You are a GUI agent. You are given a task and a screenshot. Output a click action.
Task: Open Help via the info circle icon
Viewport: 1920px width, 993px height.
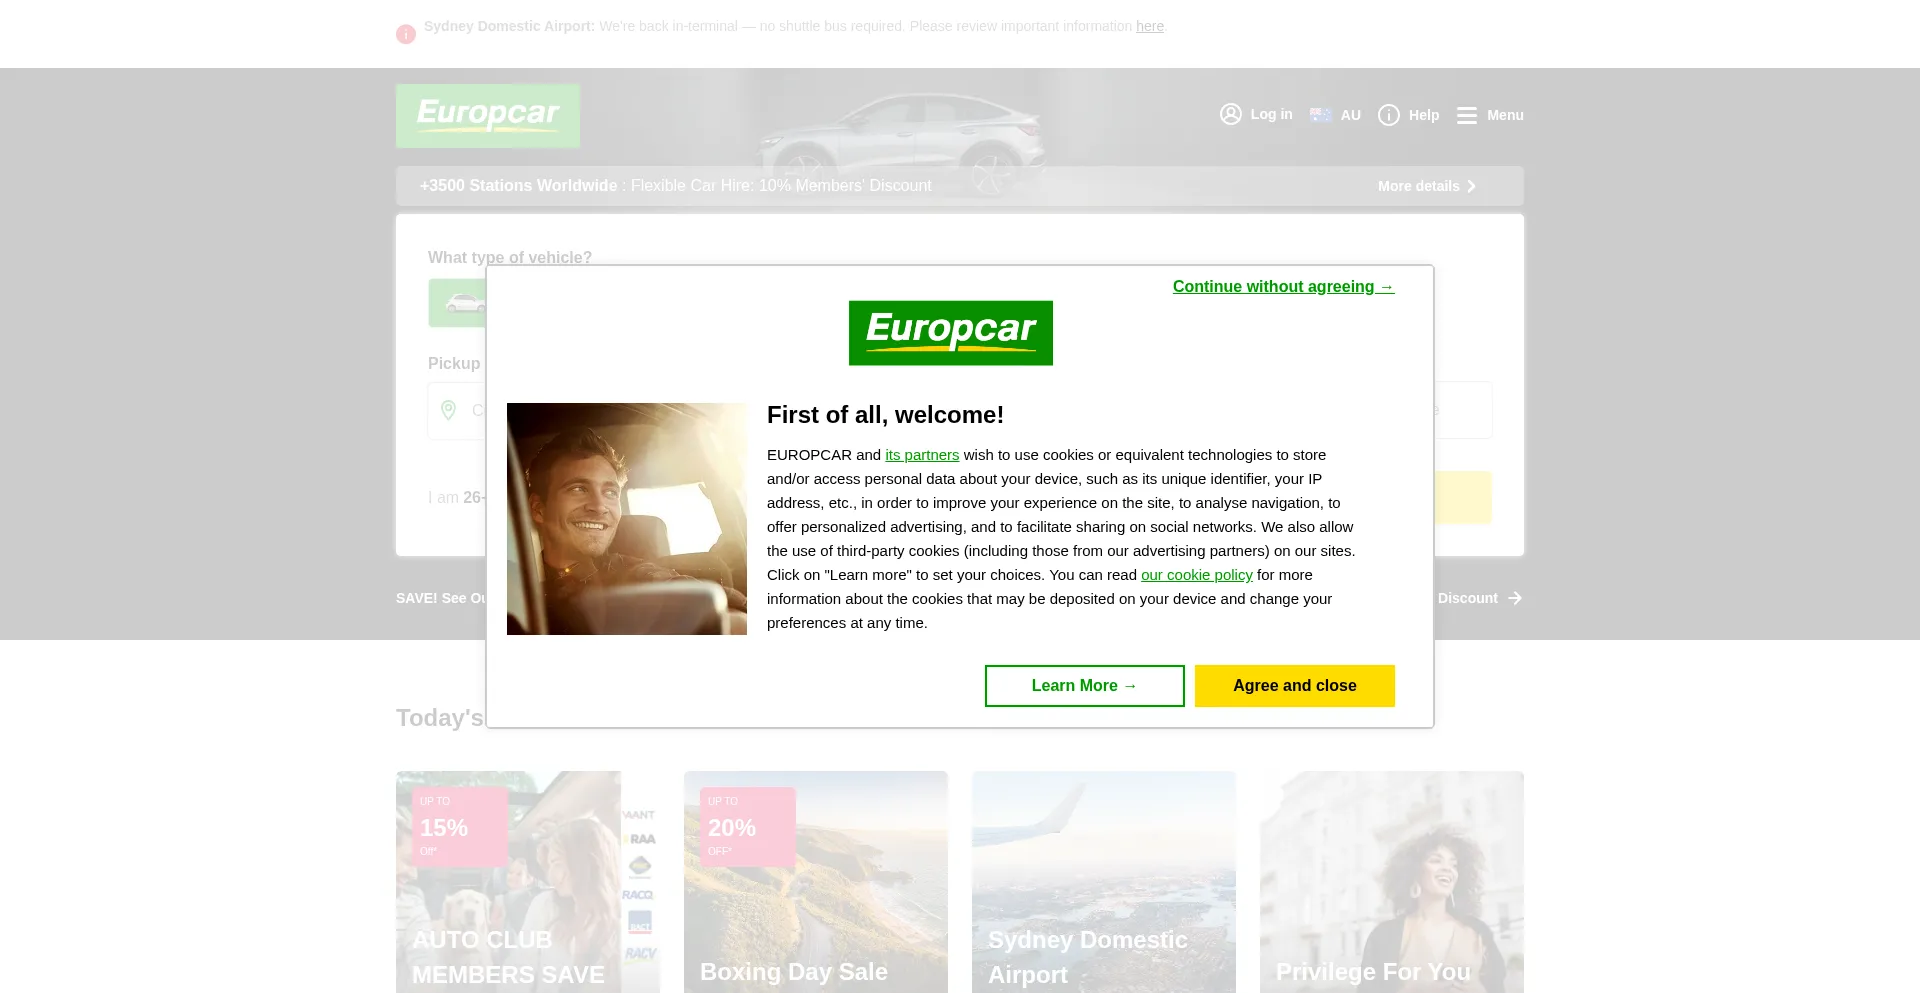(1389, 115)
